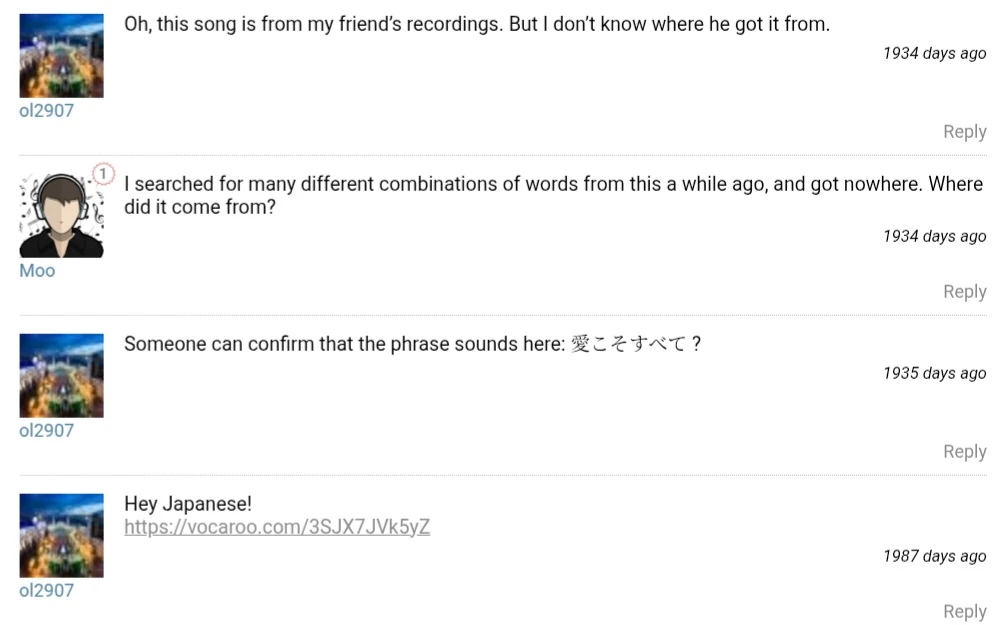
Task: Click the "Hey Japanese!" comment text
Action: point(188,504)
